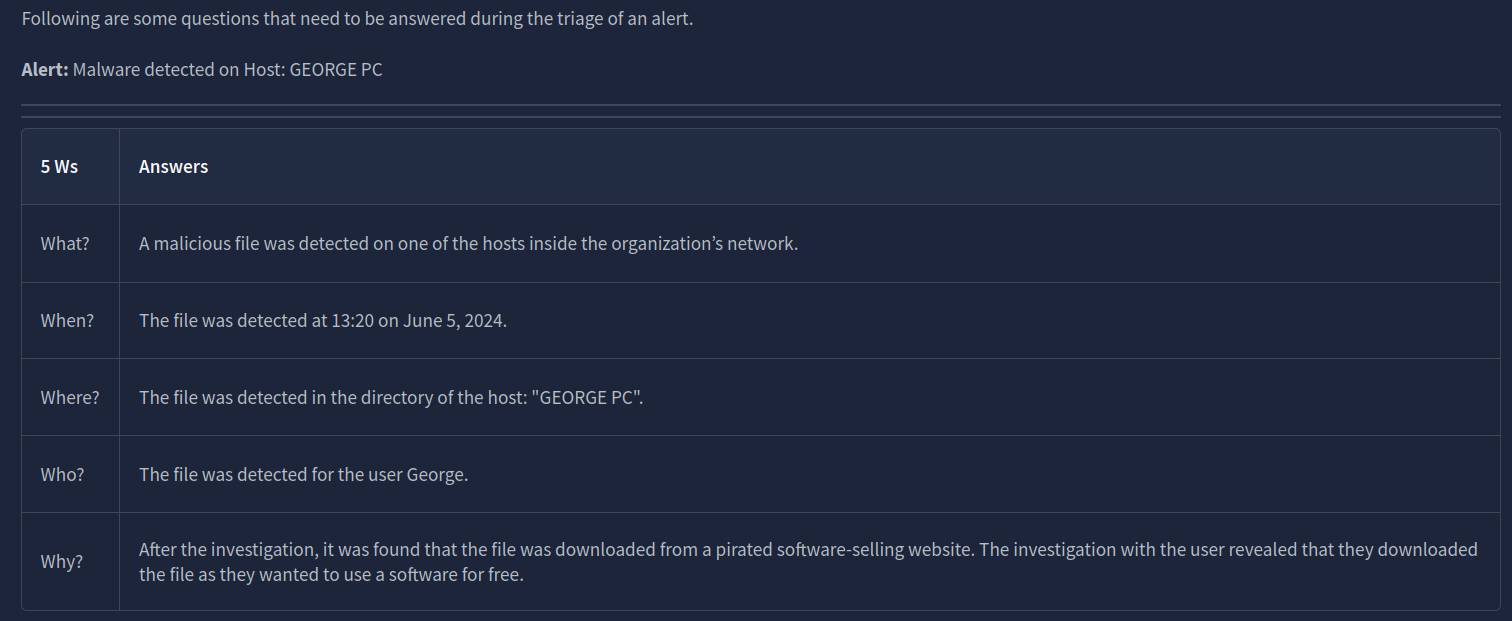Select the "Malware detected on Host" alert text

[227, 70]
